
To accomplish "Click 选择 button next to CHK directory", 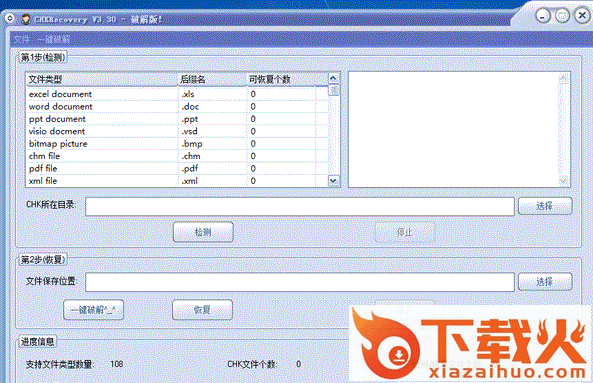I will point(545,206).
